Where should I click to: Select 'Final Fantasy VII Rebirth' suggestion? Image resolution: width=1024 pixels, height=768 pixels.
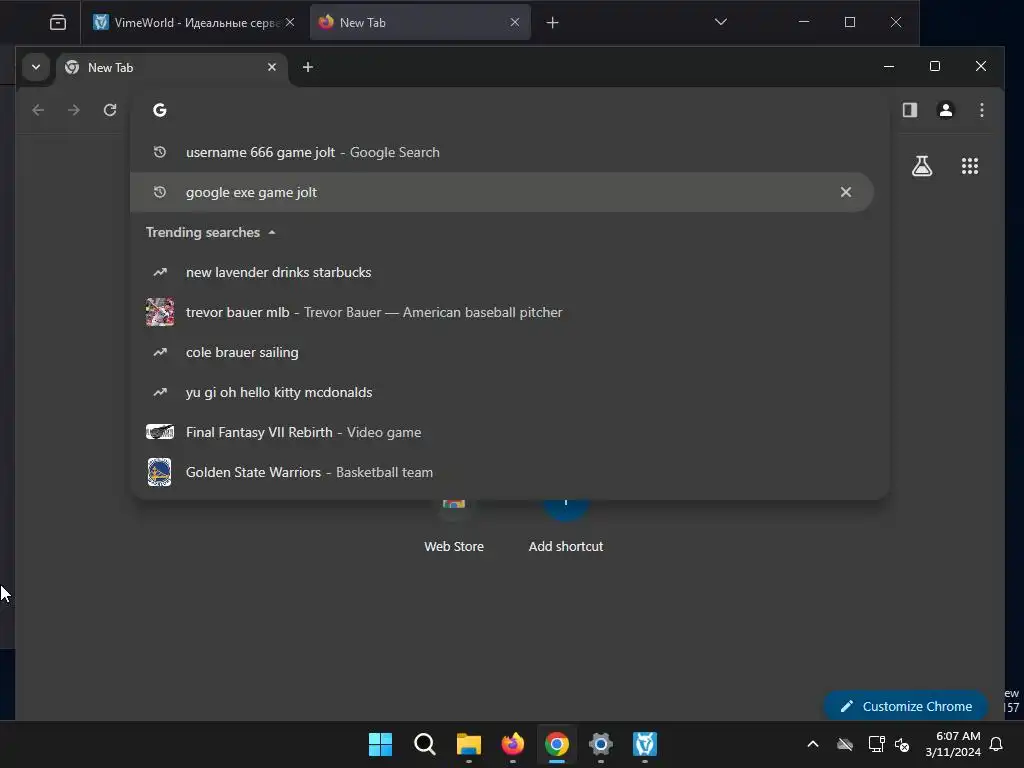pyautogui.click(x=502, y=432)
